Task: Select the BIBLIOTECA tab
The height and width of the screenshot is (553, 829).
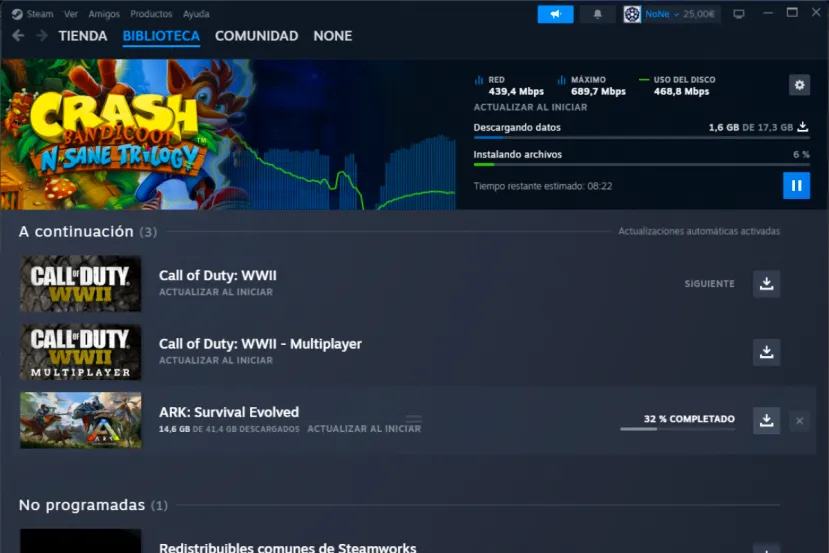Action: click(161, 36)
